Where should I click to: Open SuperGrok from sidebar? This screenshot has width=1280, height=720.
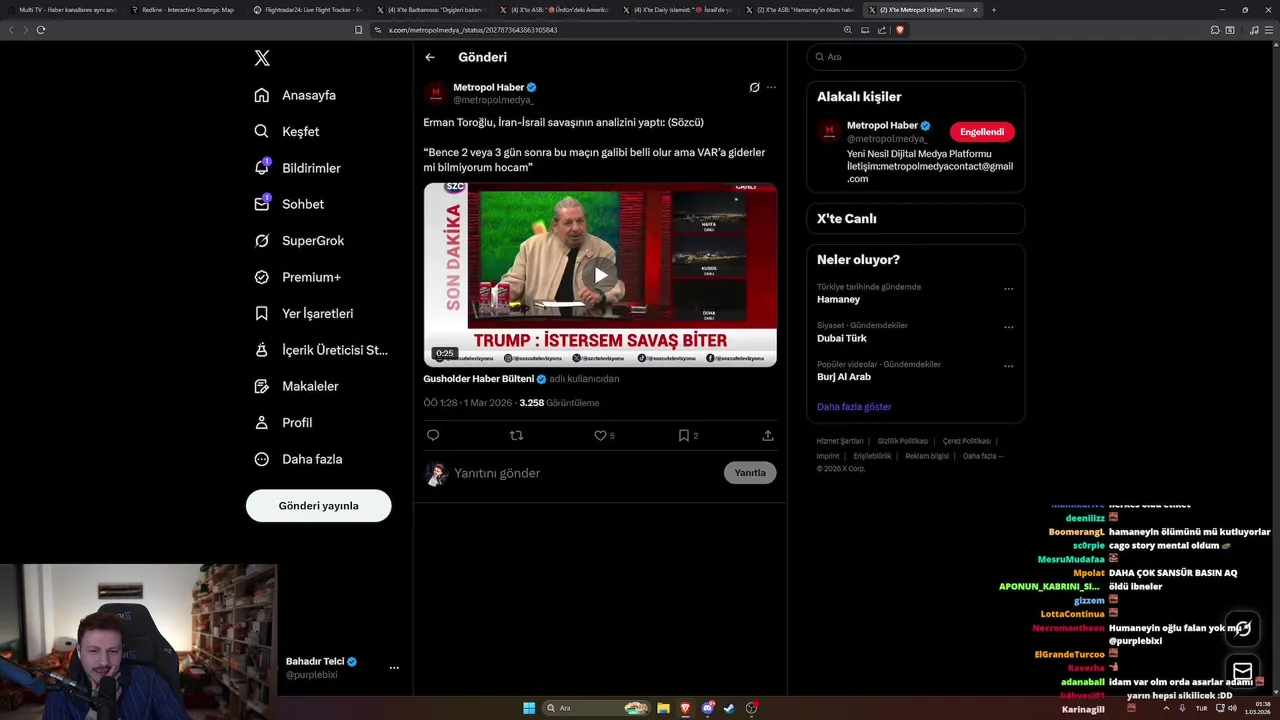pyautogui.click(x=299, y=241)
